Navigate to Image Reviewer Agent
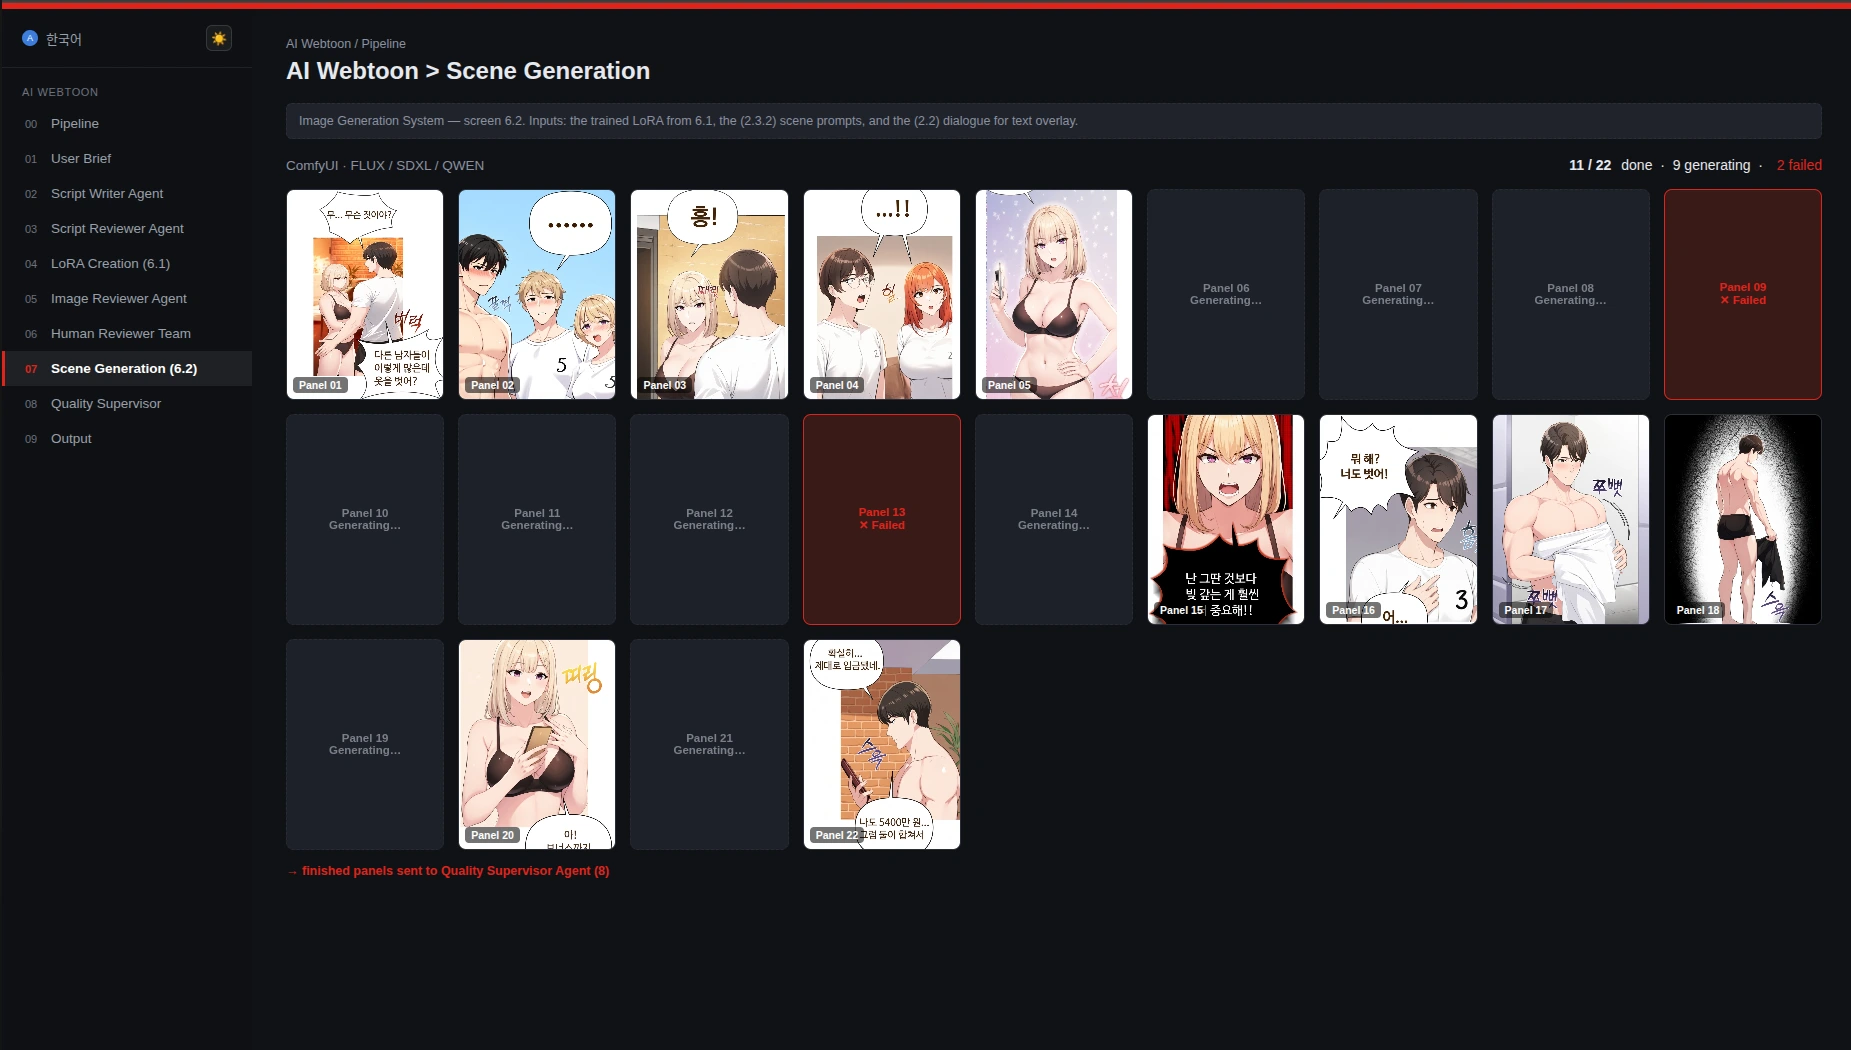 pyautogui.click(x=127, y=299)
